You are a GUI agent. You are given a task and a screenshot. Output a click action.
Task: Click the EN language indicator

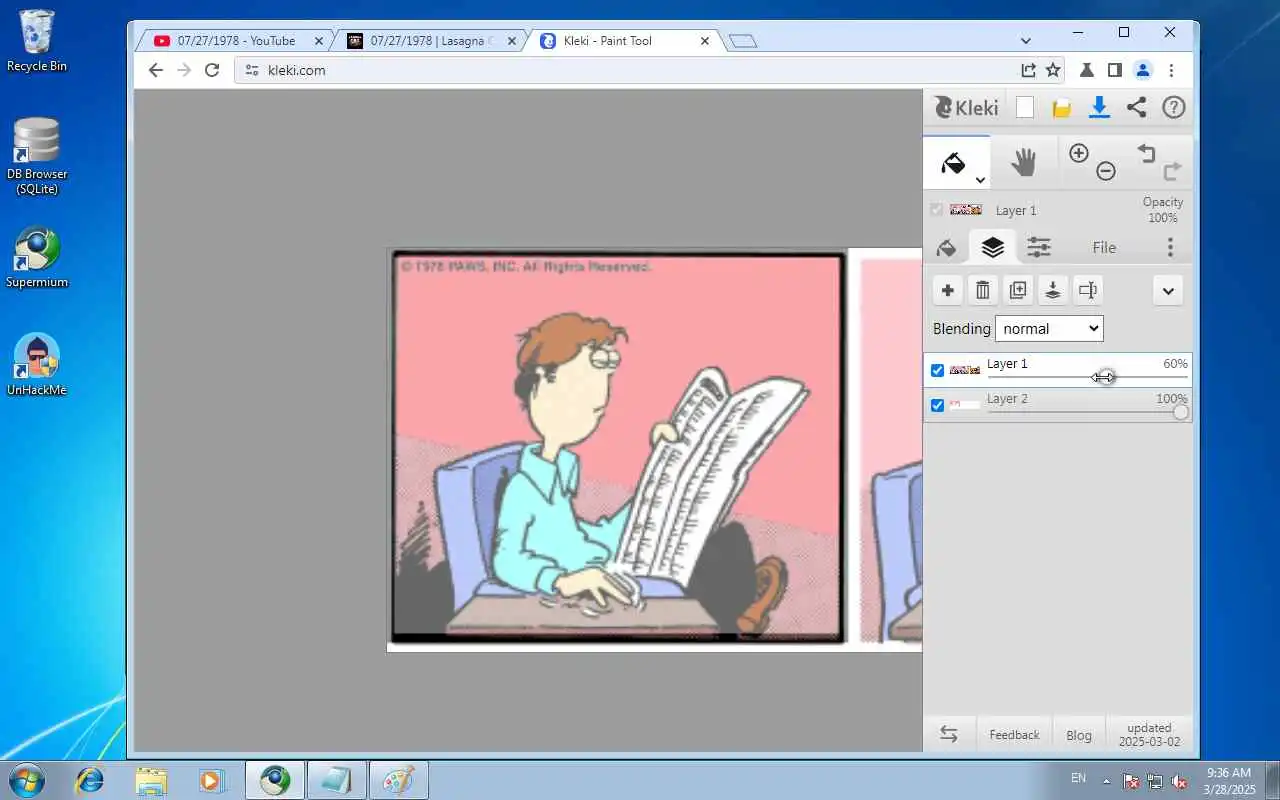pos(1078,778)
